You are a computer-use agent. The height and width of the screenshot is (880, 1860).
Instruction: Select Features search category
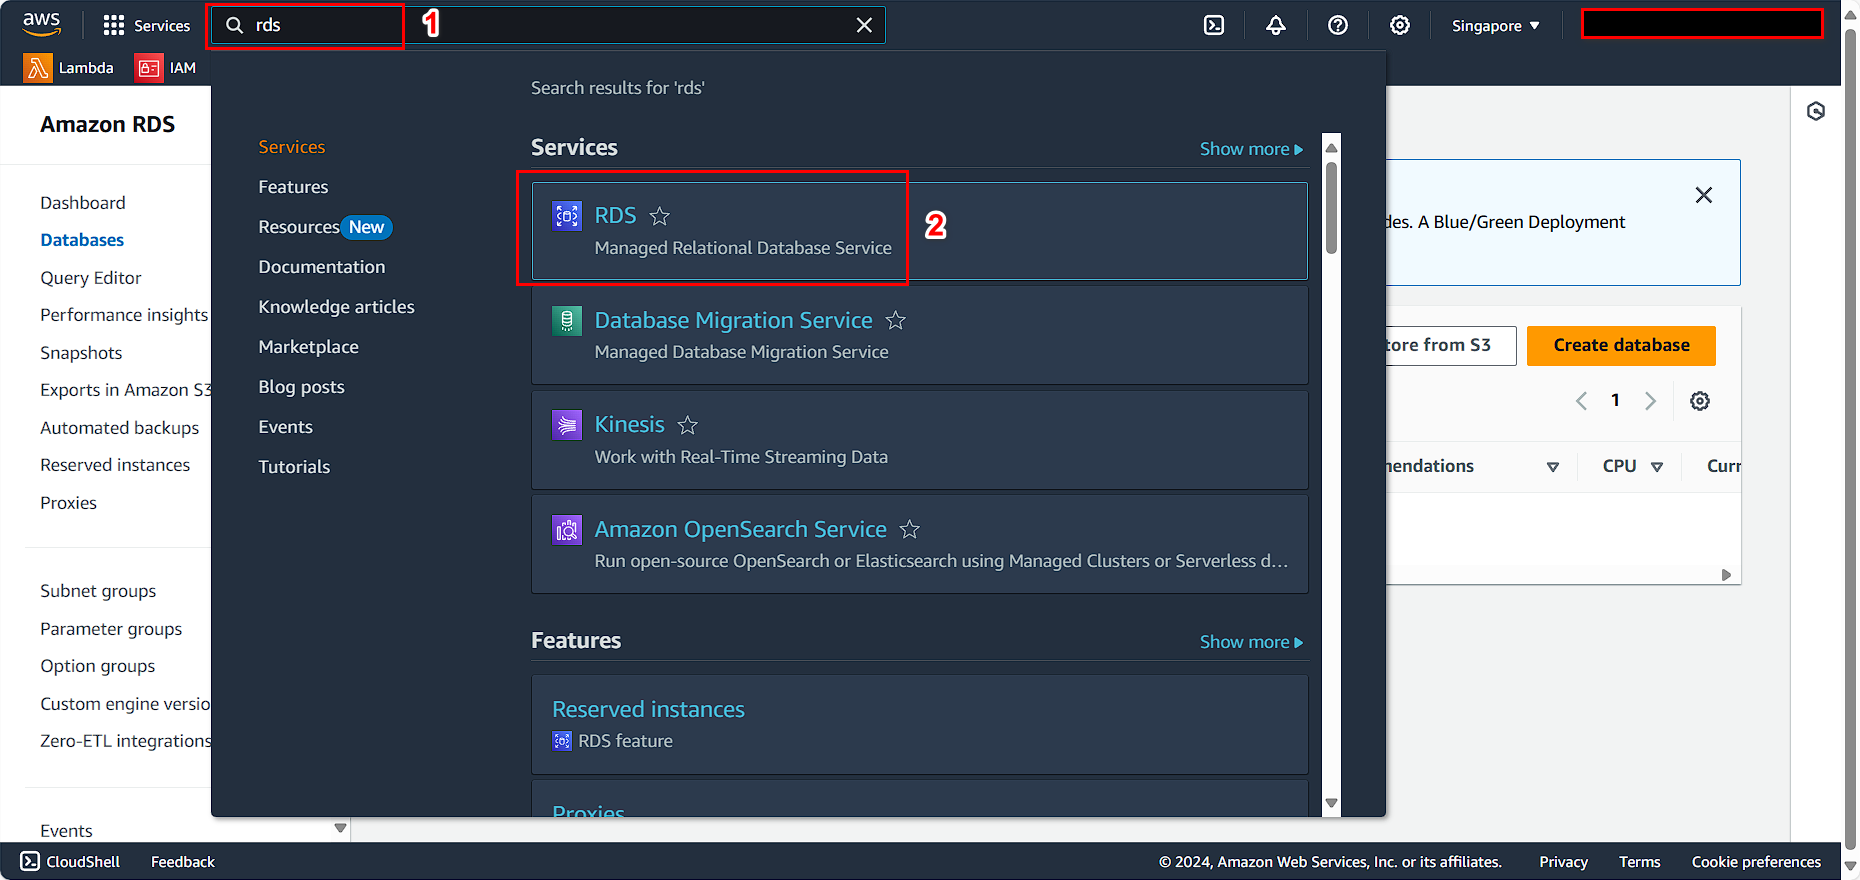point(293,187)
